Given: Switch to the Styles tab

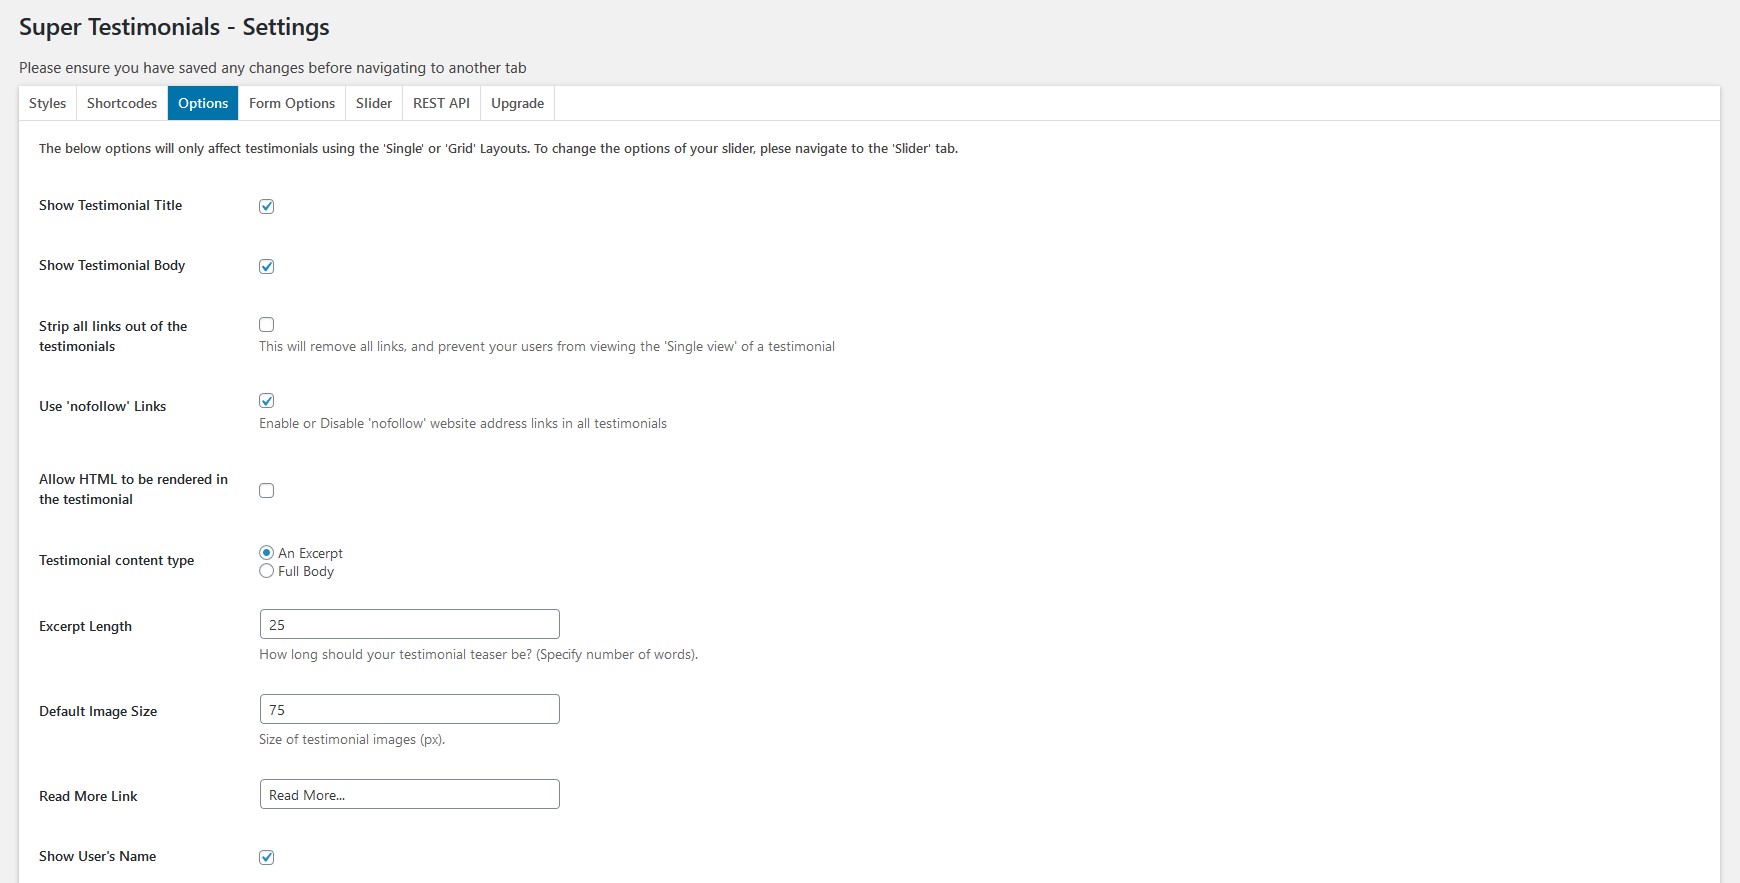Looking at the screenshot, I should (x=47, y=103).
